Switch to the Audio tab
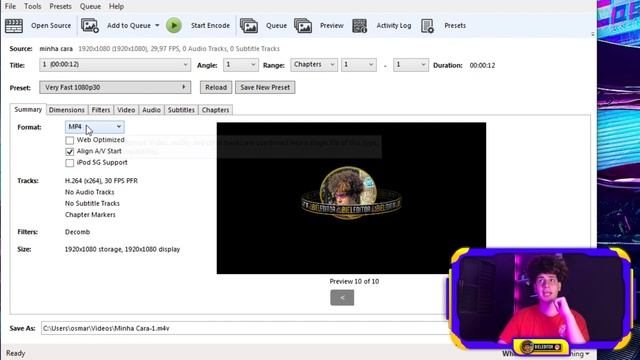The image size is (640, 360). coord(151,110)
